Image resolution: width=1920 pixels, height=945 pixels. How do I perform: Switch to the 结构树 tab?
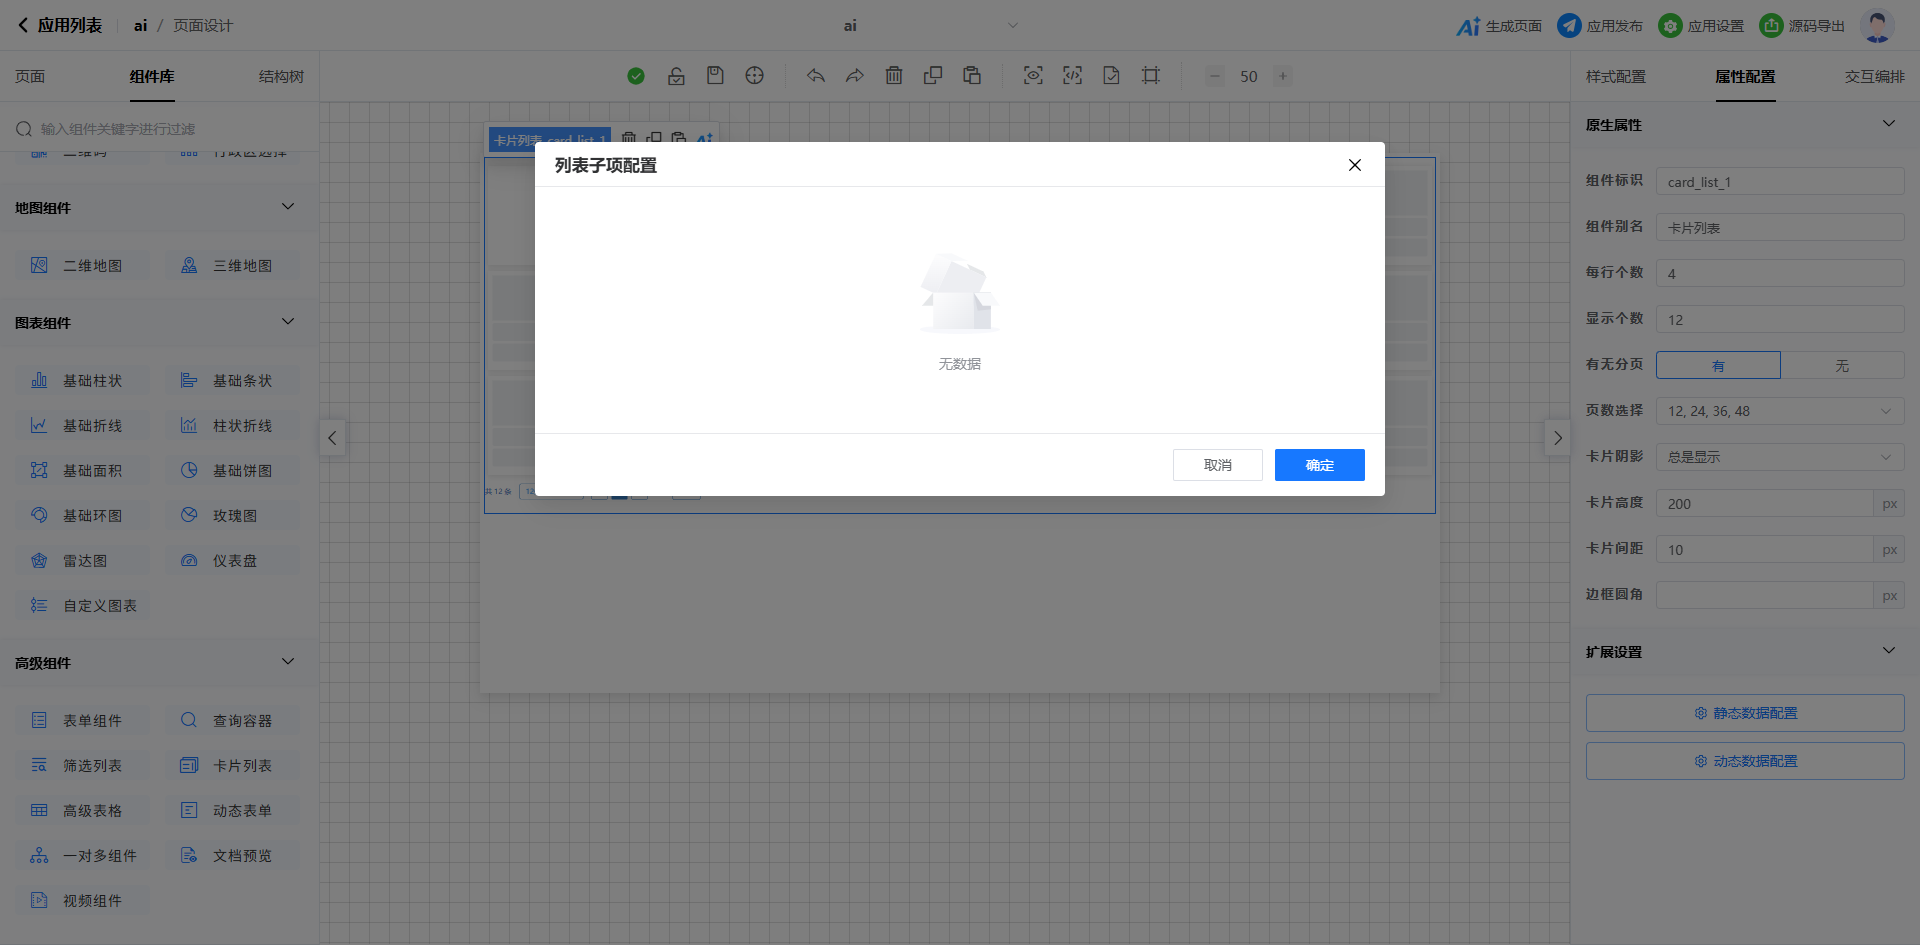[x=281, y=77]
